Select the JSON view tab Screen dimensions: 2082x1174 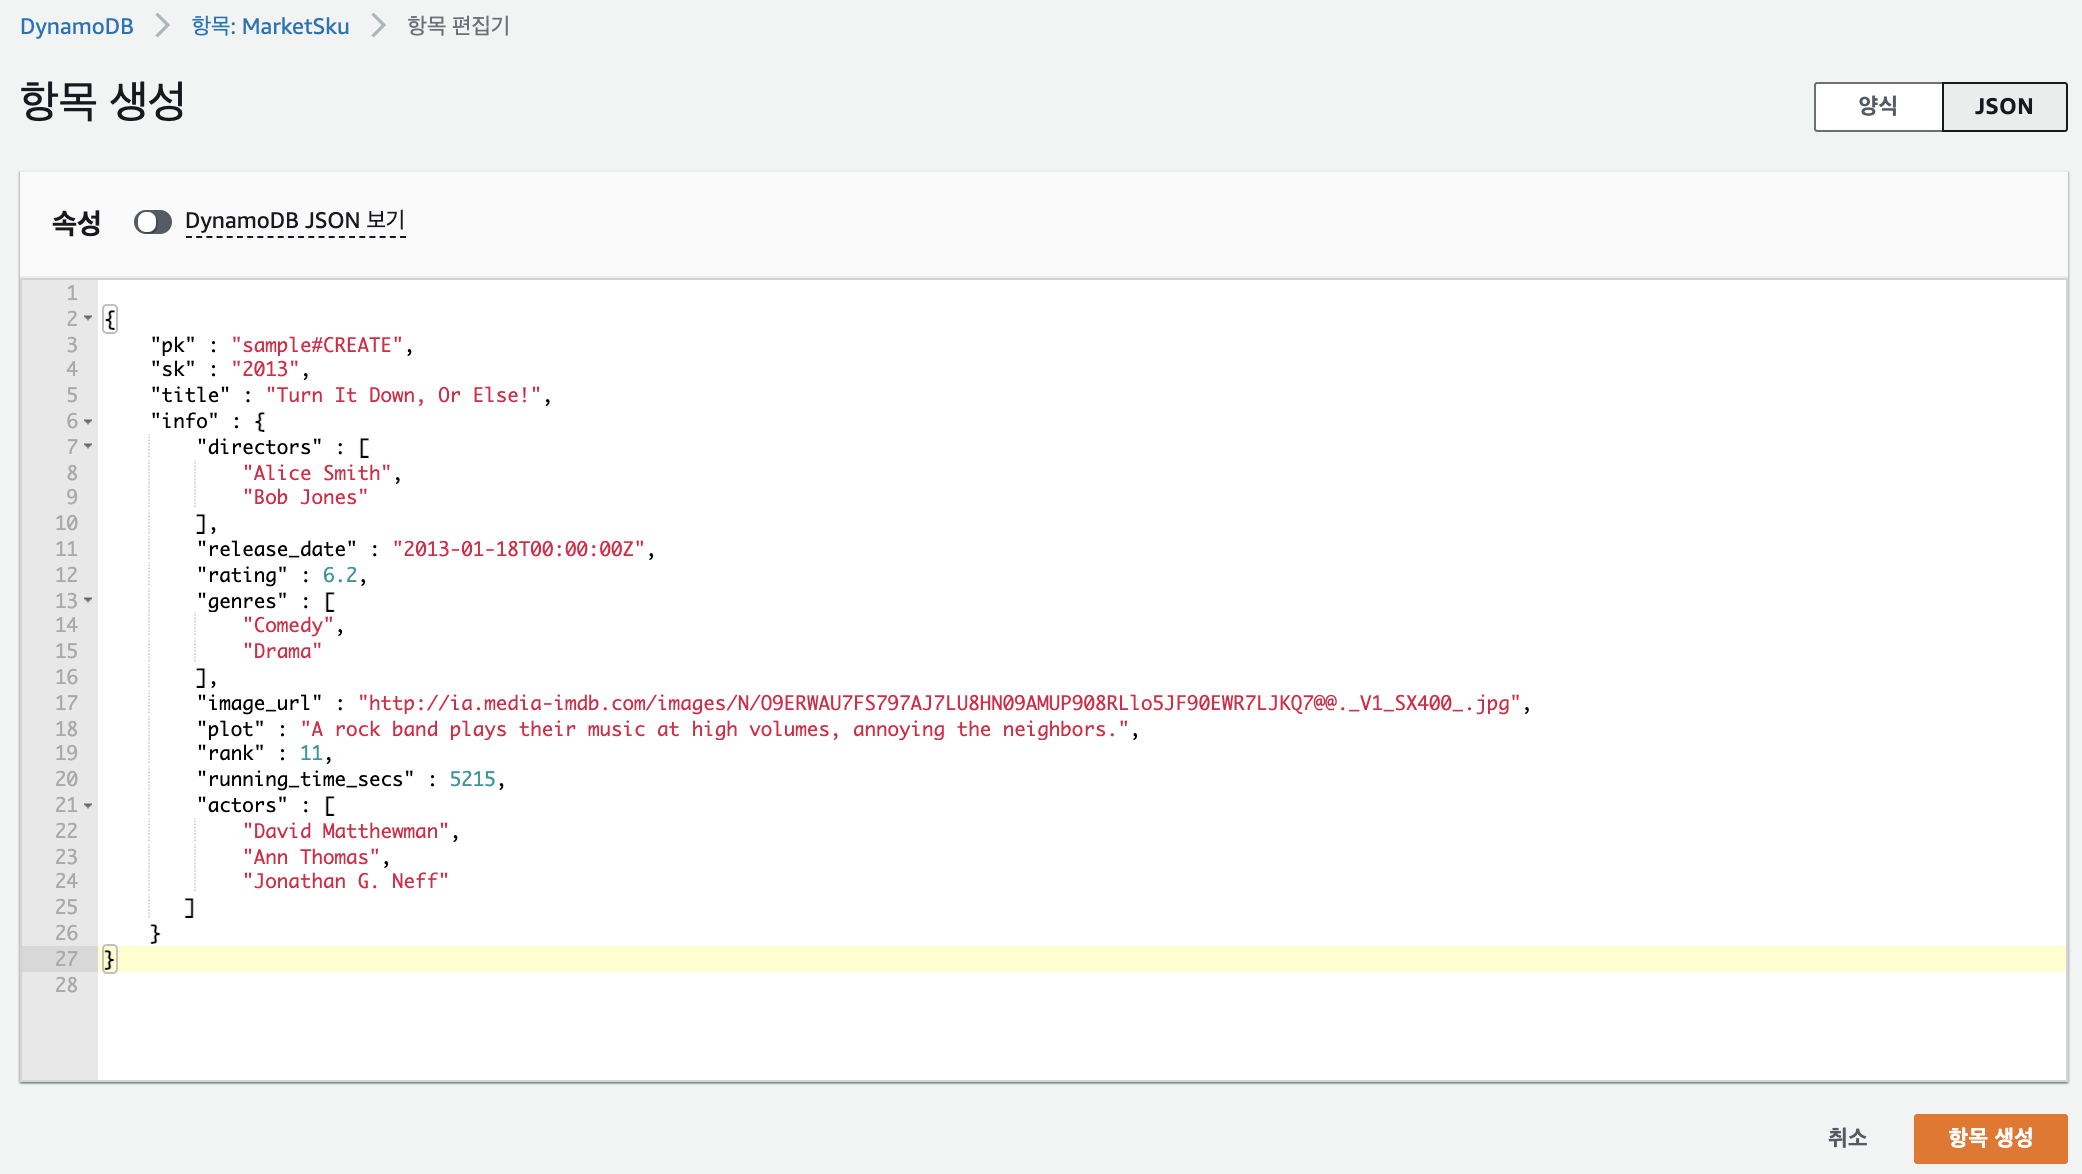(x=2003, y=106)
